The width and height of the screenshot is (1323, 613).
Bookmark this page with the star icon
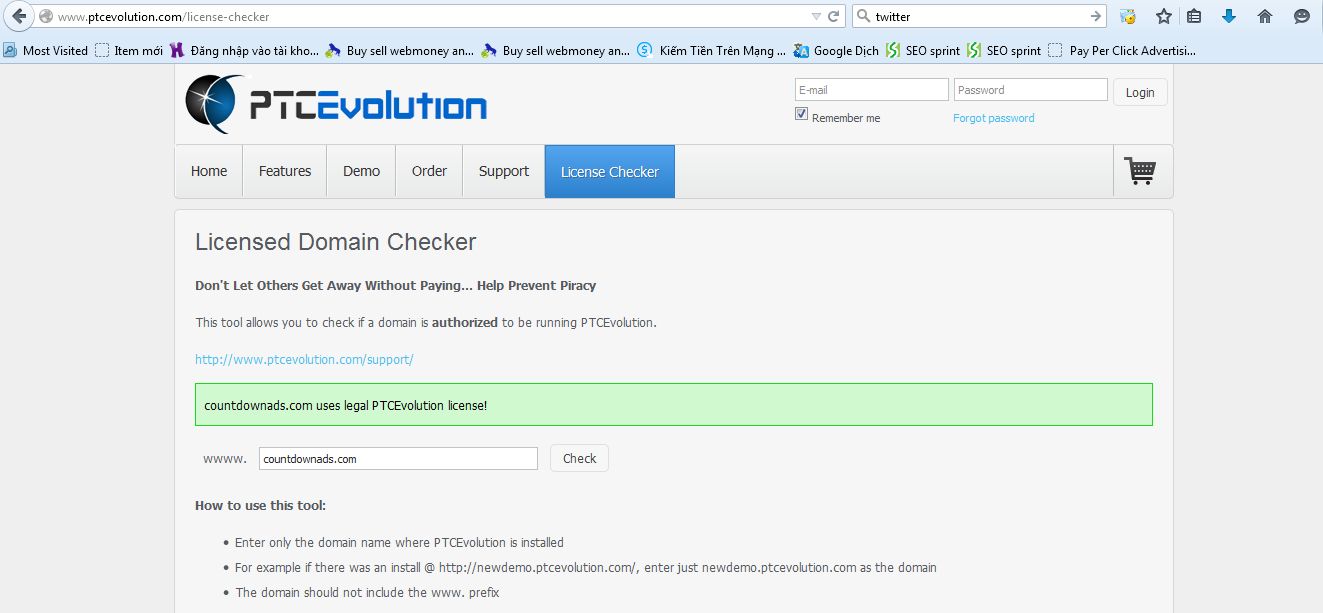1163,16
